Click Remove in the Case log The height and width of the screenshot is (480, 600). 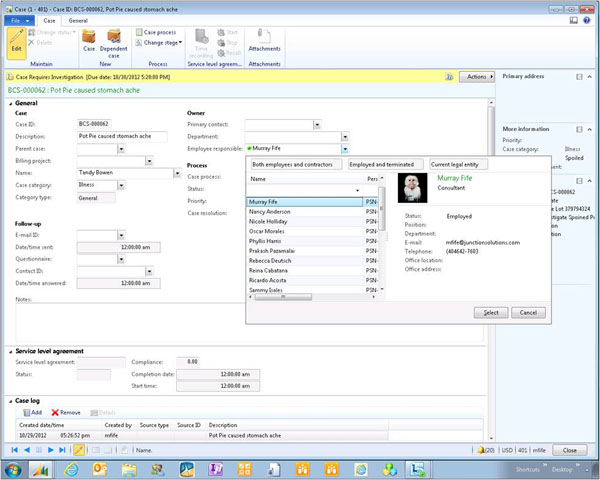66,412
